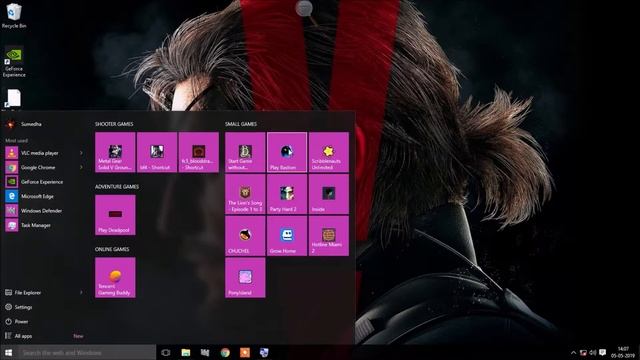Open the orange app icon on taskbar
Screen dimensions: 640x360
coord(244,353)
